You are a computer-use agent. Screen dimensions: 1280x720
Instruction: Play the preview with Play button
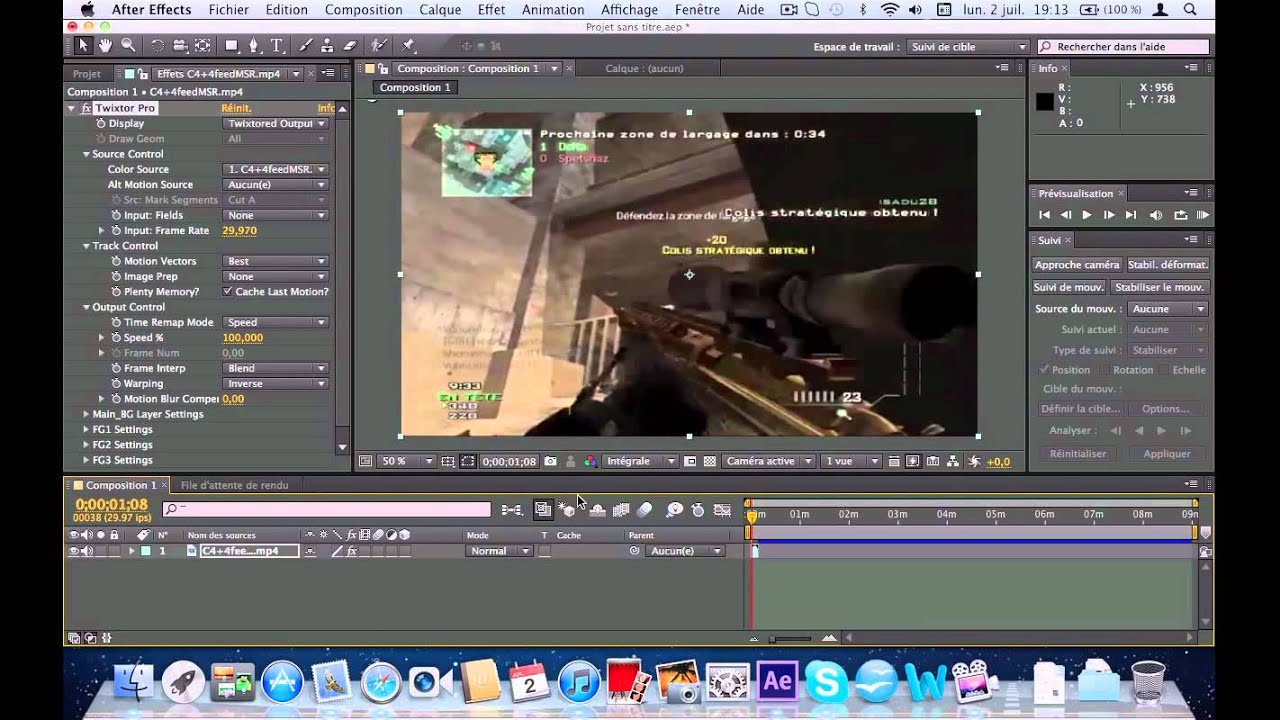1087,215
